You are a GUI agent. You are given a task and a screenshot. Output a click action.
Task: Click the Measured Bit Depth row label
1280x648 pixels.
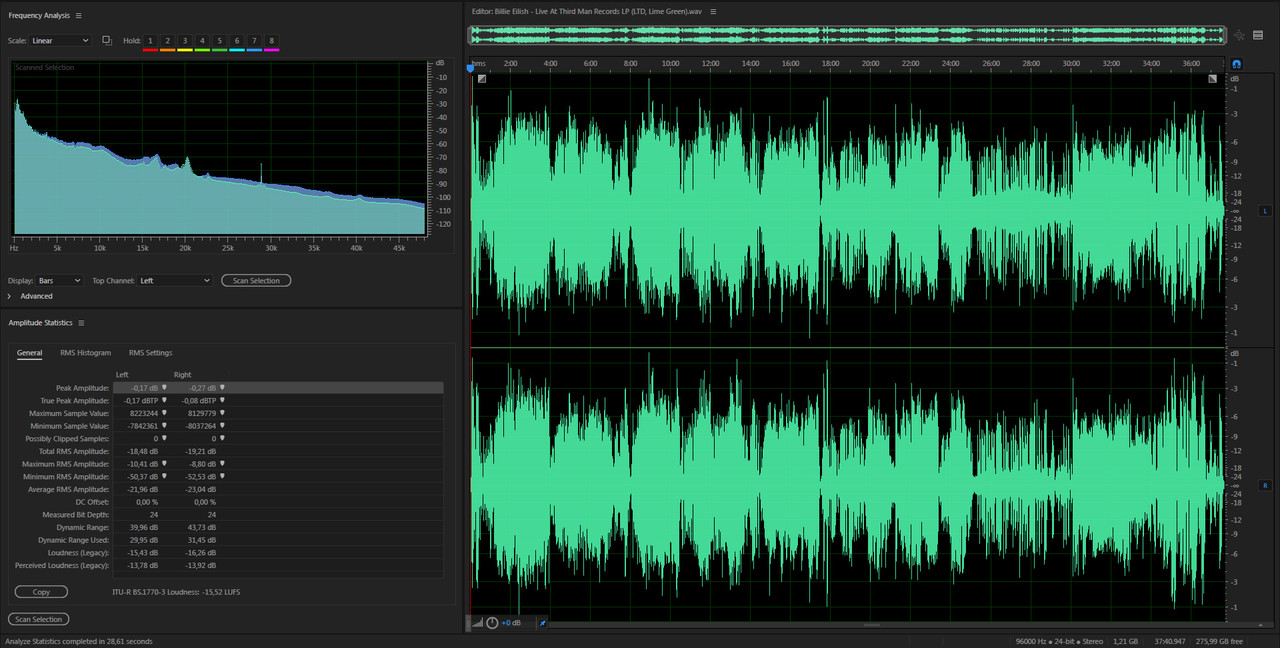76,515
